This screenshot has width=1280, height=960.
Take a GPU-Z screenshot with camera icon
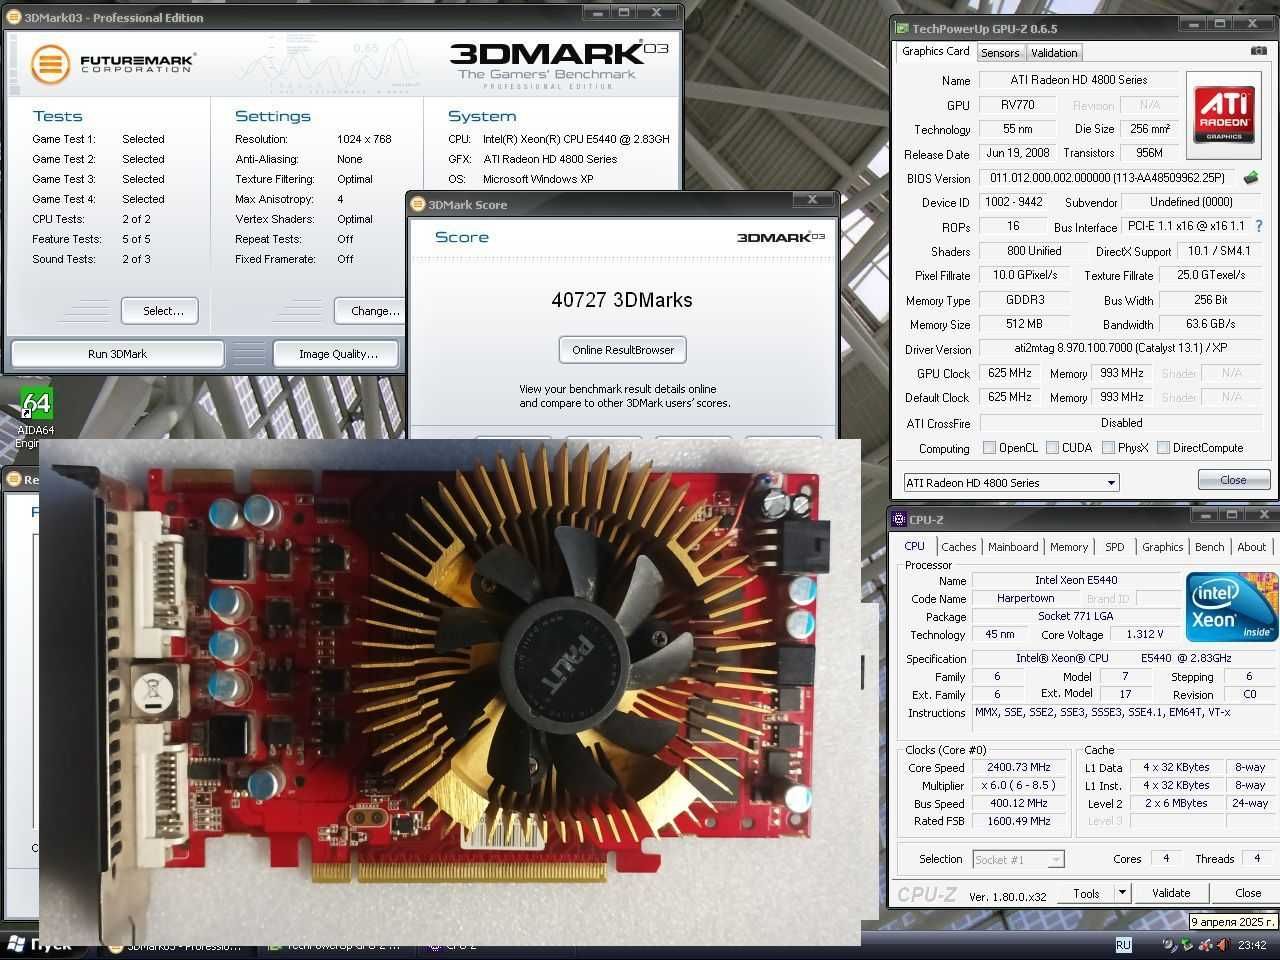tap(1258, 51)
